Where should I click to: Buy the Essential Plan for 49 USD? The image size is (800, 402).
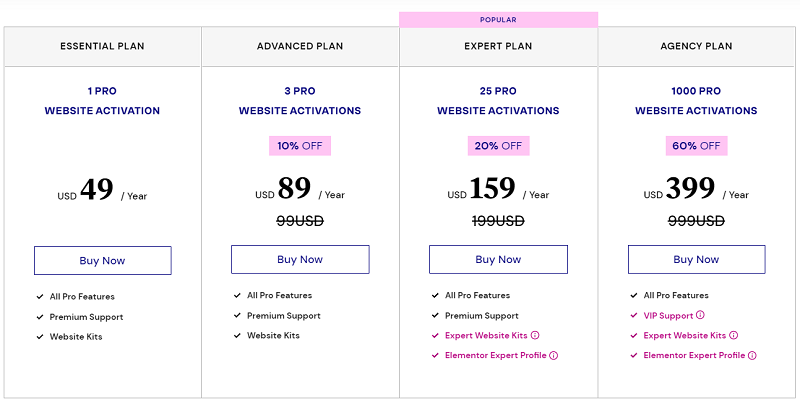pos(103,261)
